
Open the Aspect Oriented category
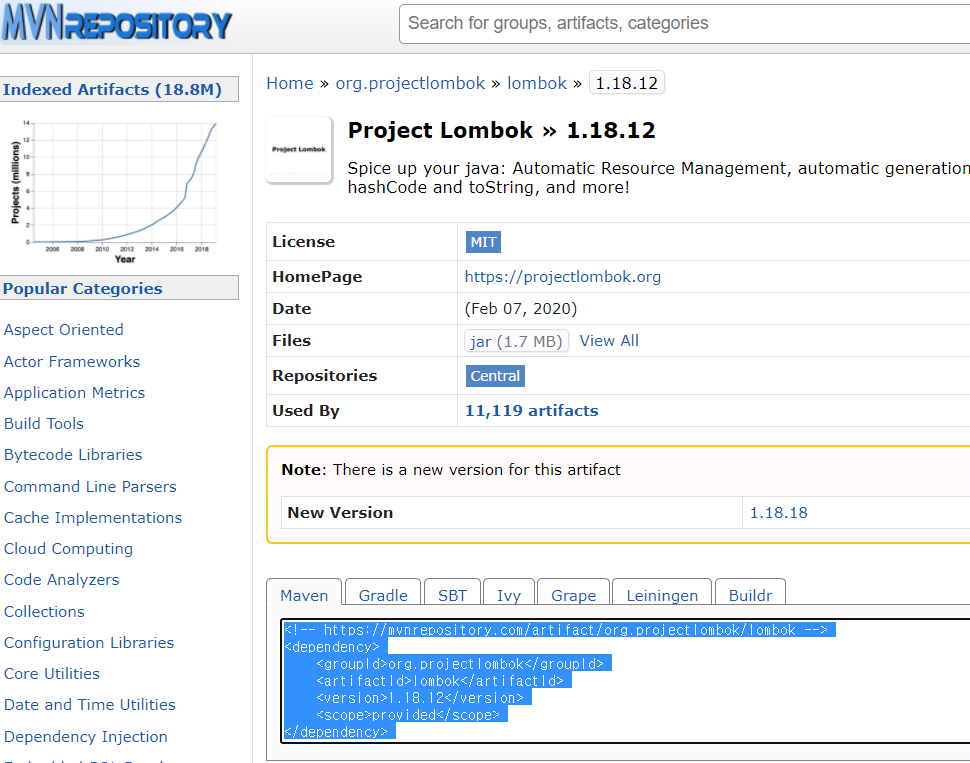coord(64,330)
